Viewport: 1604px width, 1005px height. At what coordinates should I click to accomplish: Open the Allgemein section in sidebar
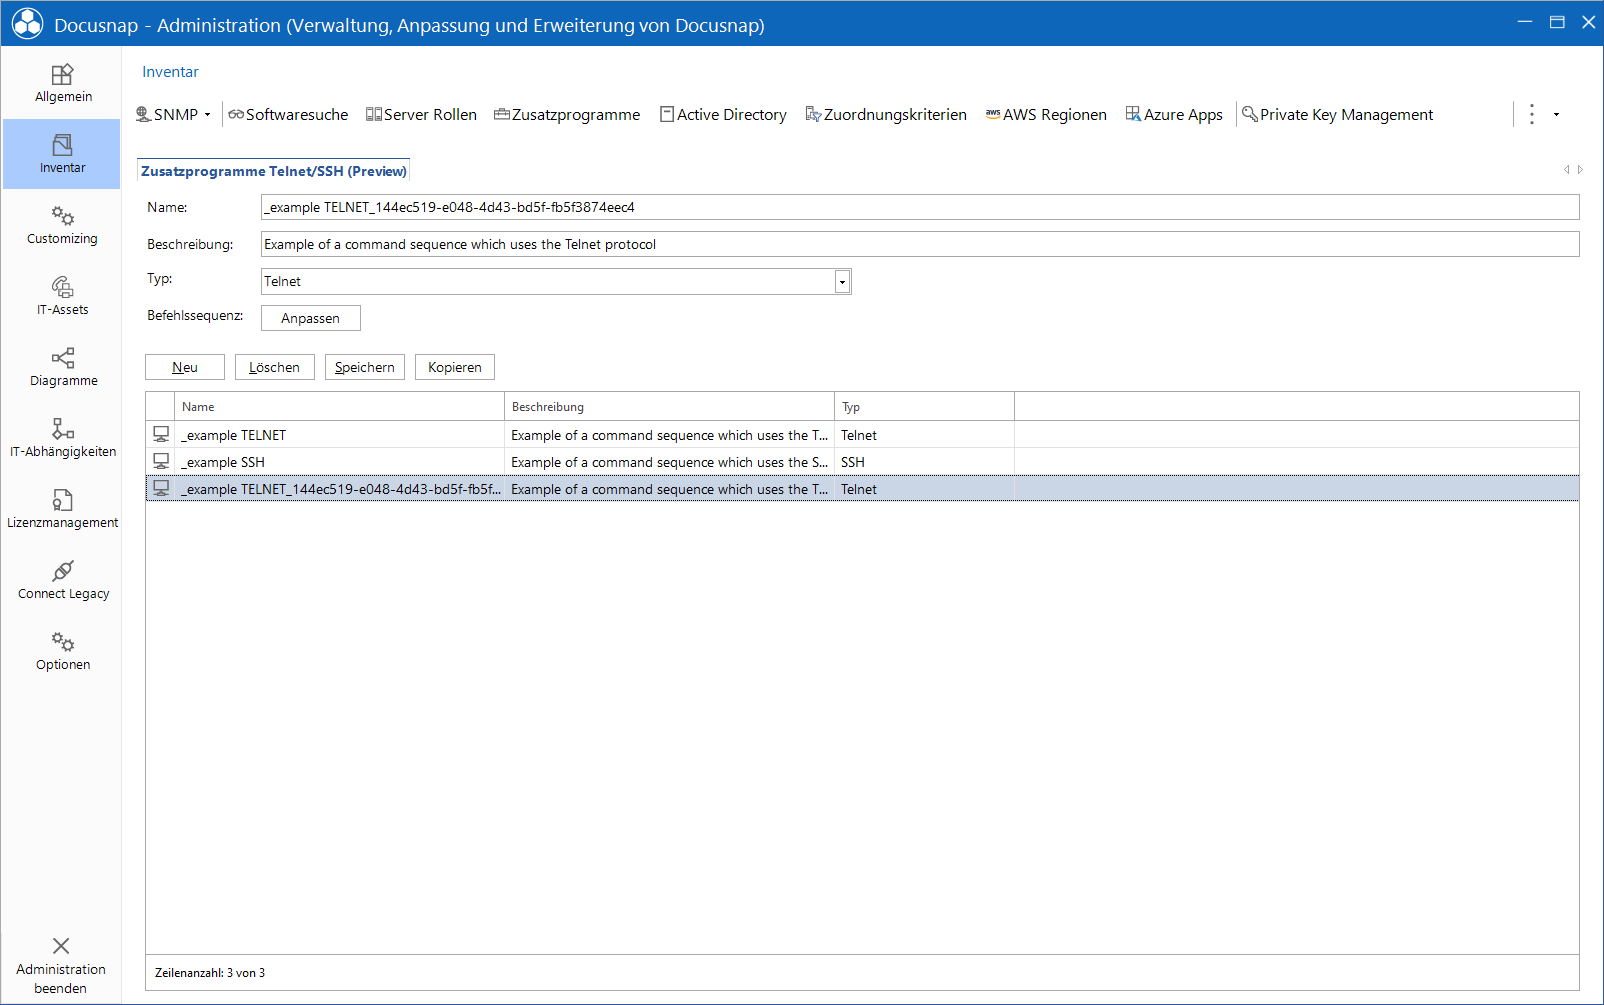click(x=62, y=83)
